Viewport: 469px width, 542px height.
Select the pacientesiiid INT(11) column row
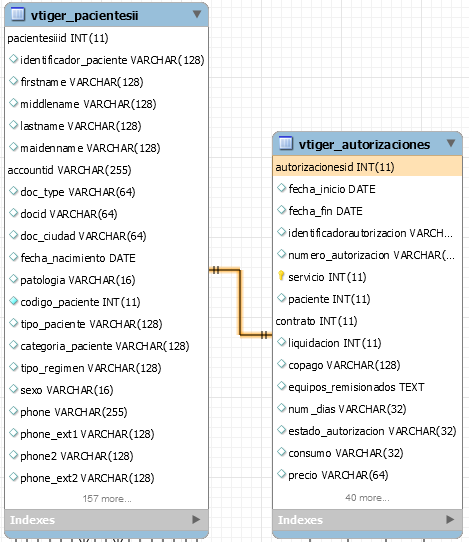pos(106,38)
